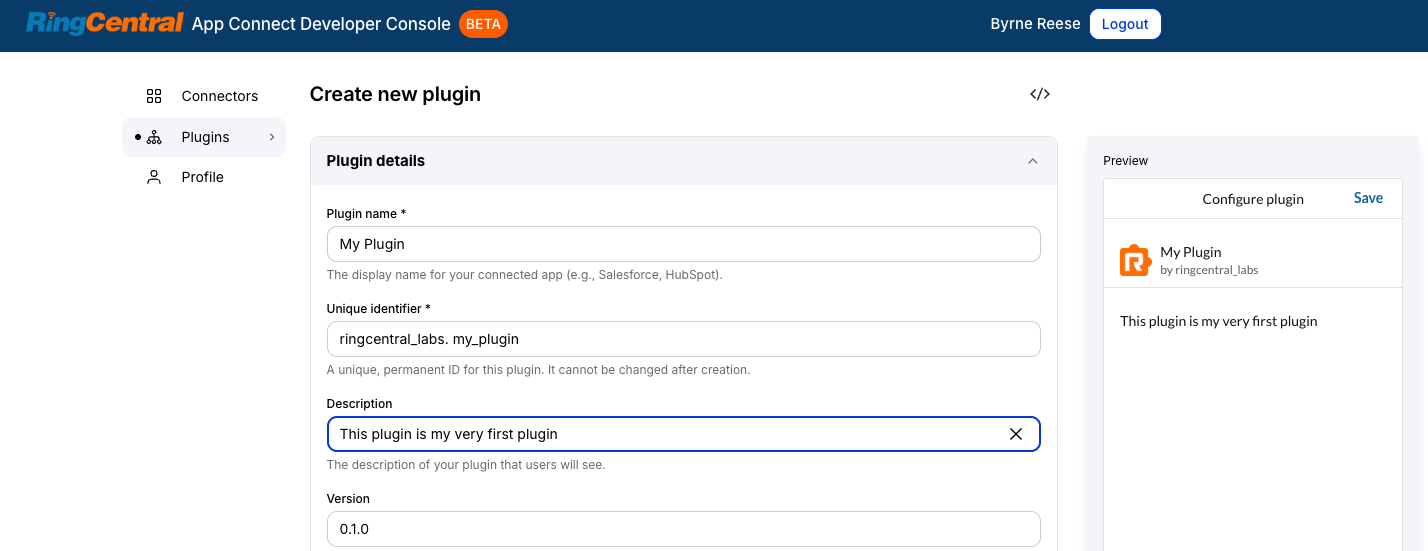Click the 'Unique identifier *' label
1428x551 pixels.
(379, 309)
